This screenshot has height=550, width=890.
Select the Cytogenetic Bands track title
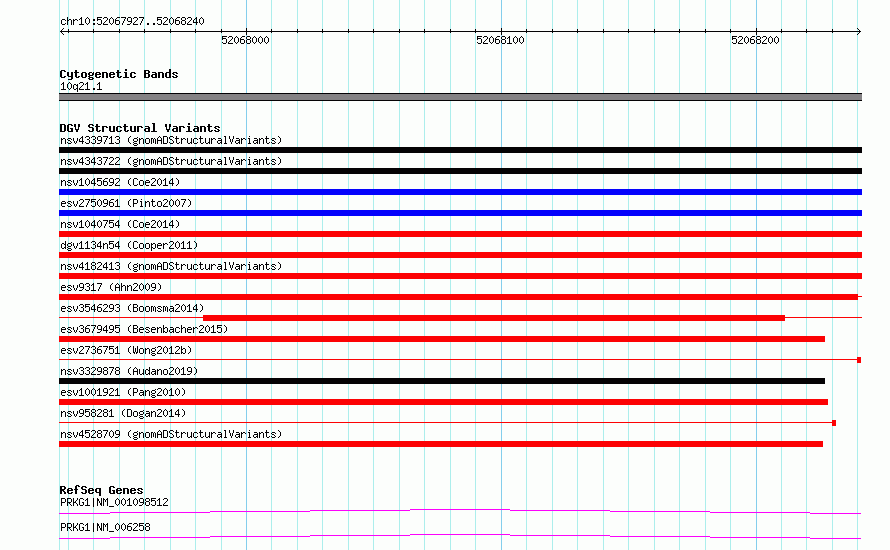(x=119, y=74)
